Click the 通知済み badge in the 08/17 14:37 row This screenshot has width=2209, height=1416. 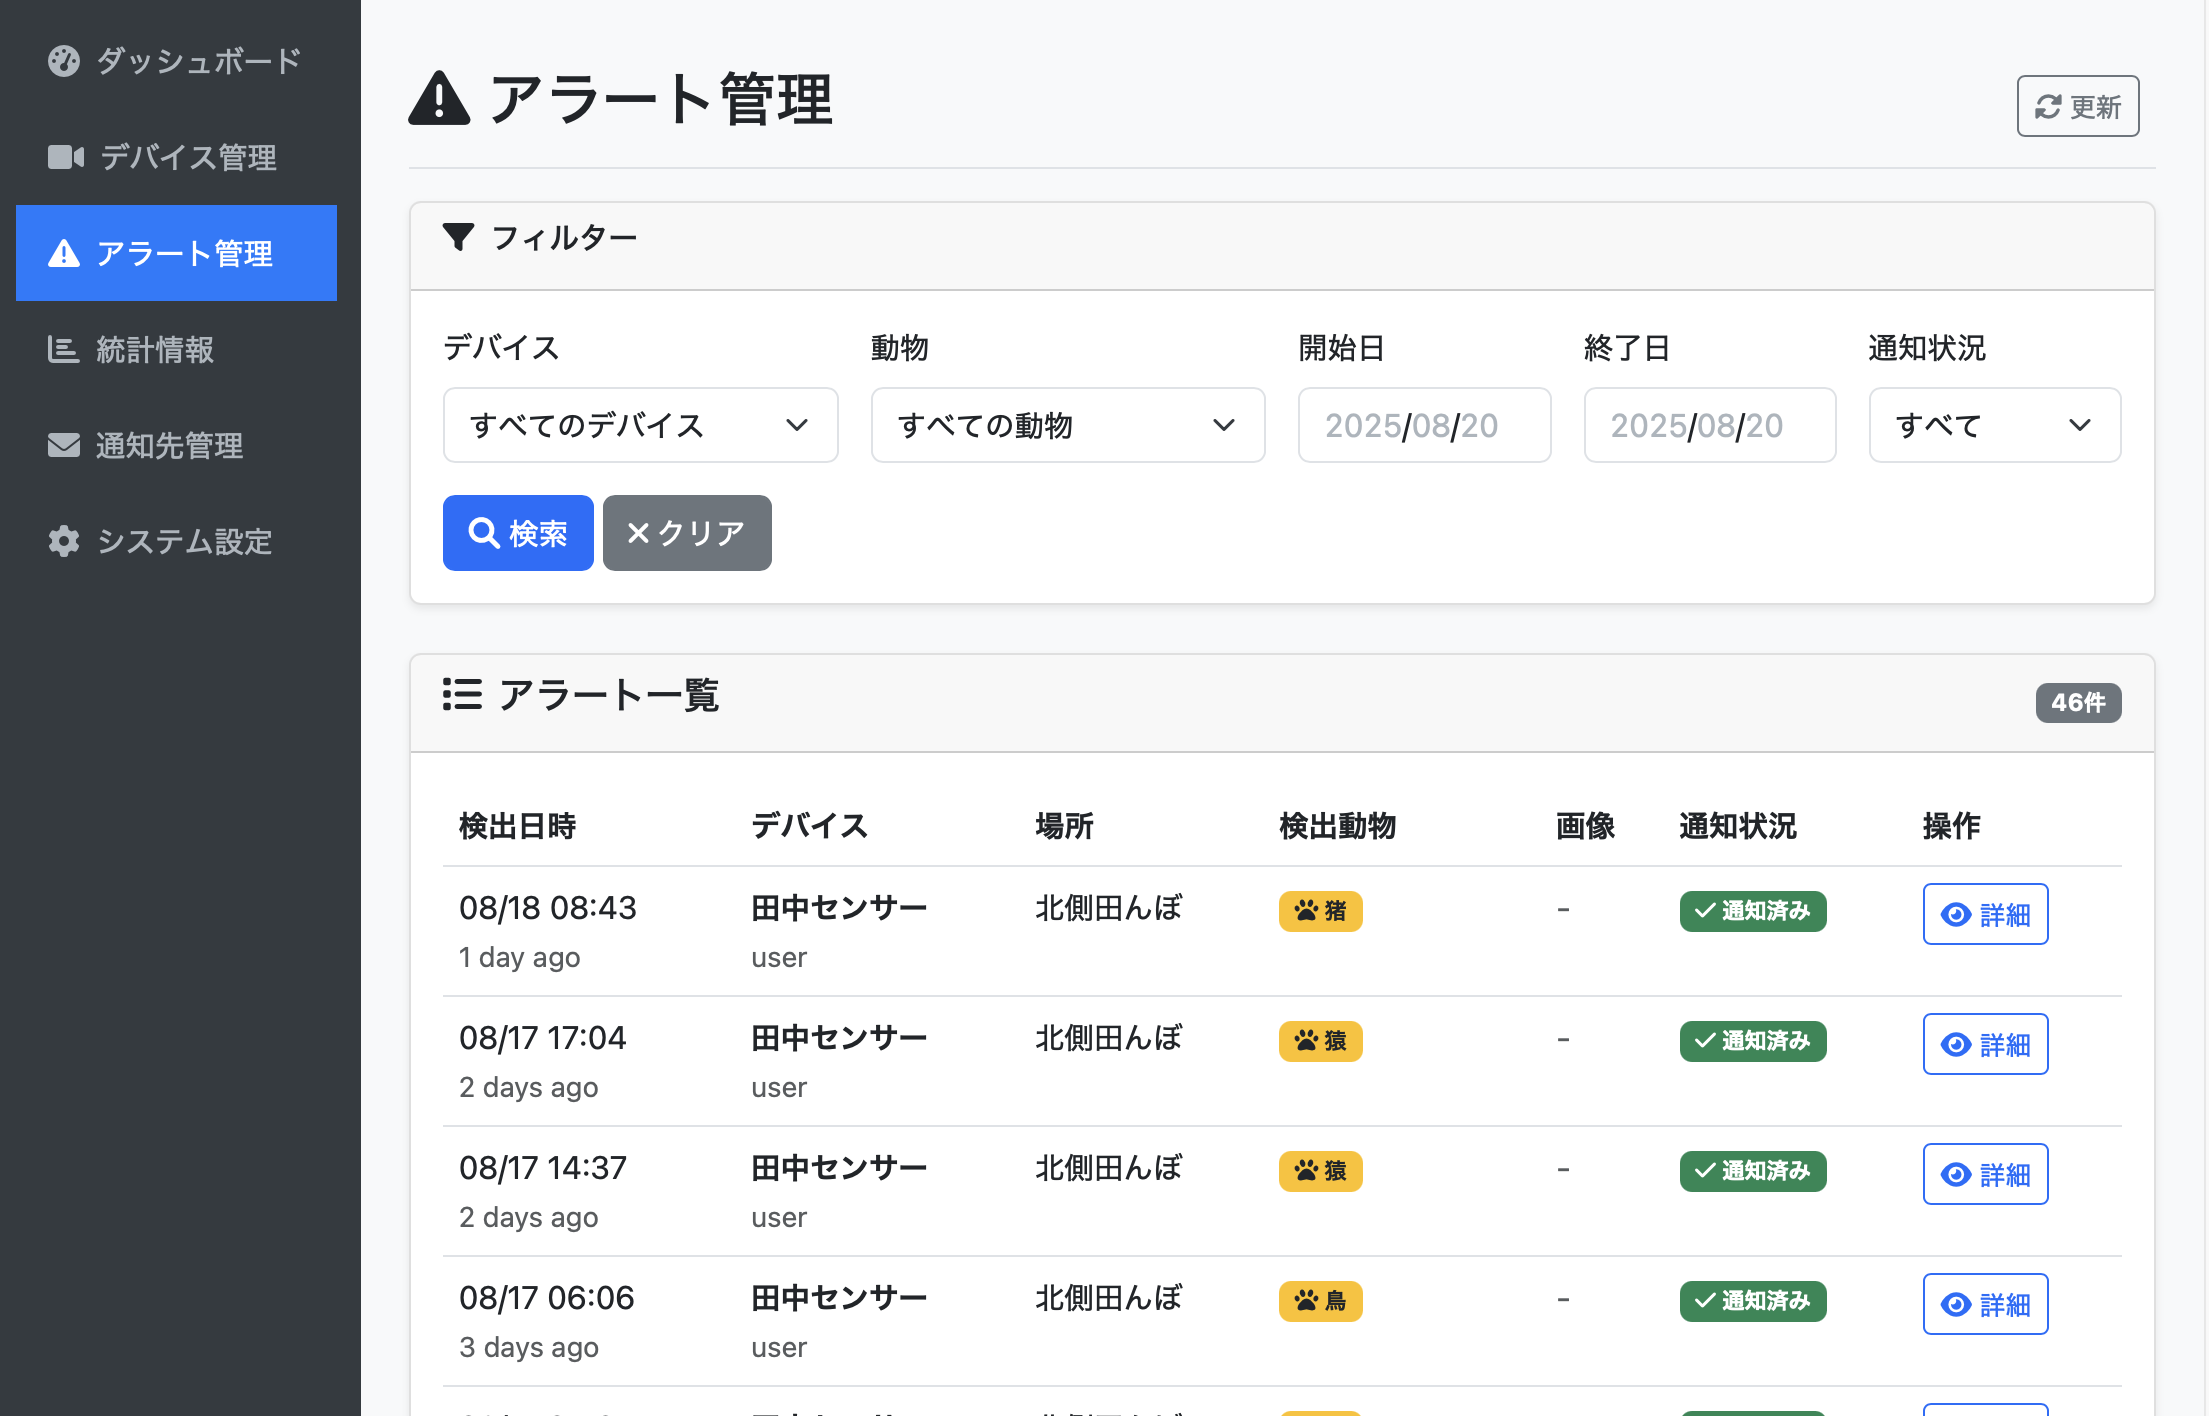pyautogui.click(x=1752, y=1171)
